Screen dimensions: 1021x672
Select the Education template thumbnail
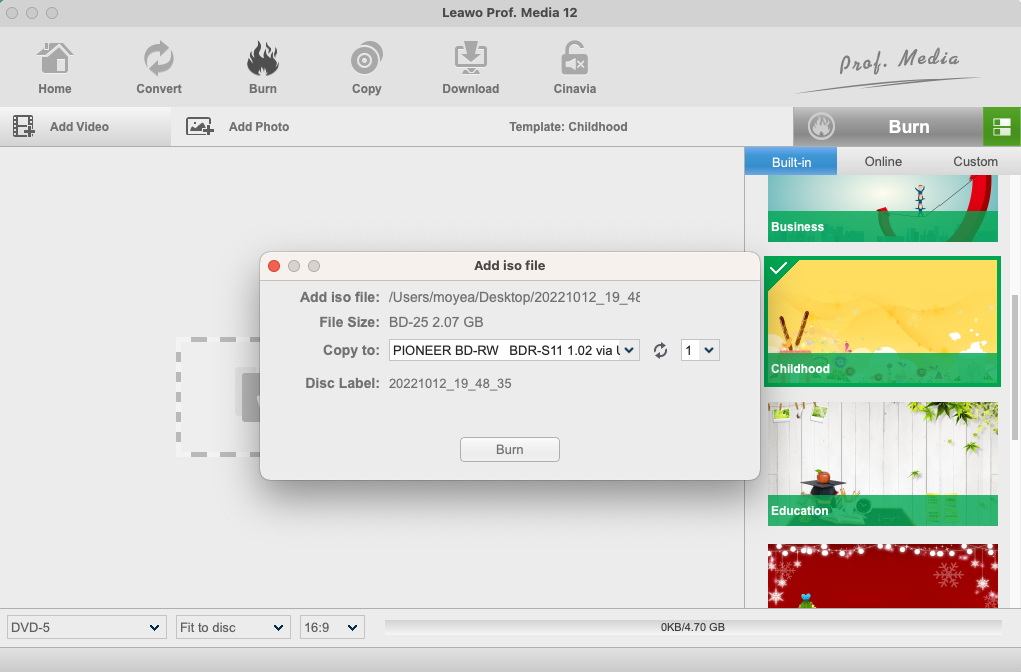click(x=883, y=463)
